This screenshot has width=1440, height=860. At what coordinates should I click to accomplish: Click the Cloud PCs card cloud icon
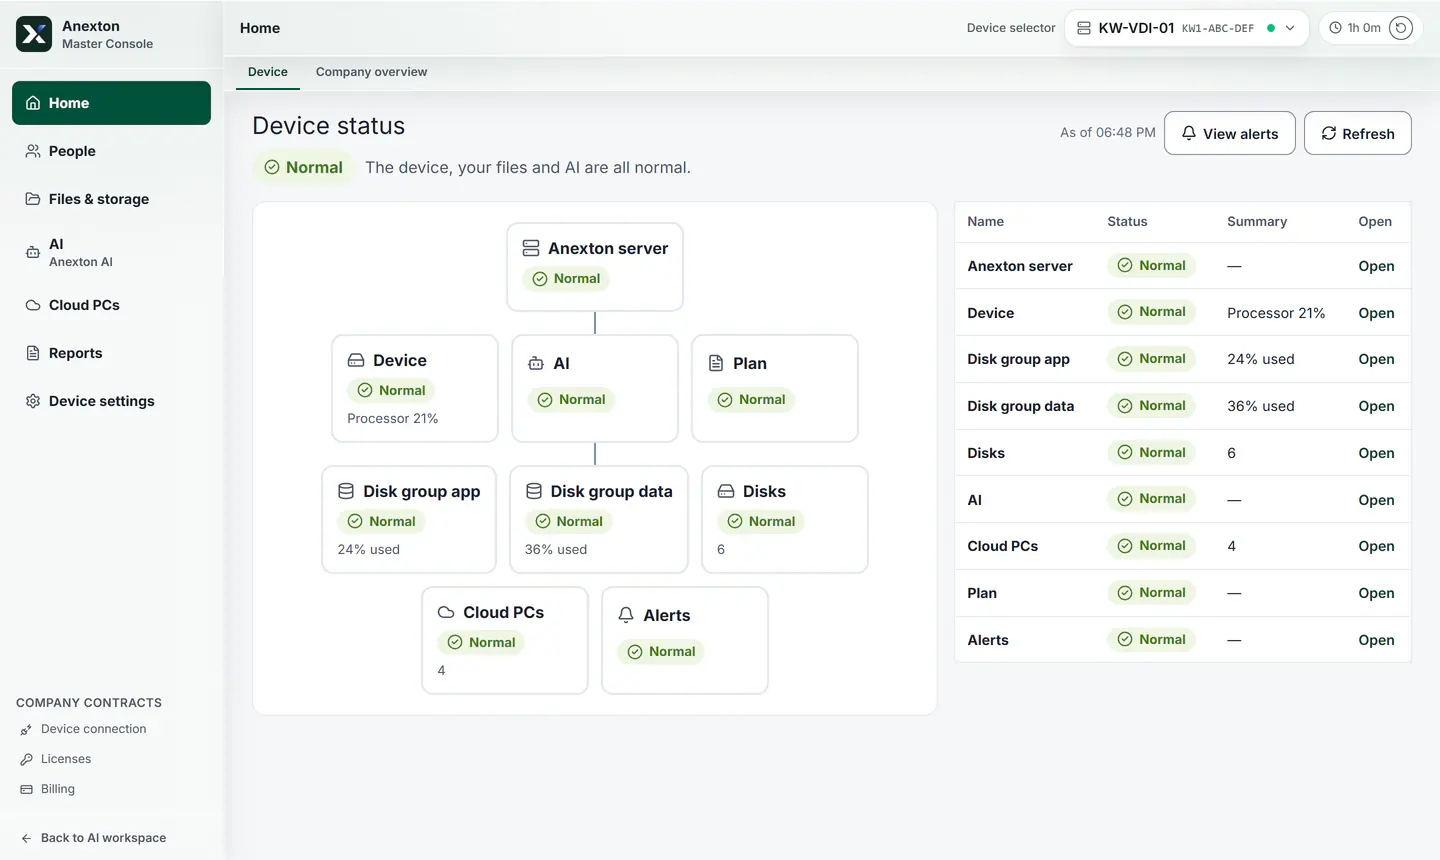[446, 612]
